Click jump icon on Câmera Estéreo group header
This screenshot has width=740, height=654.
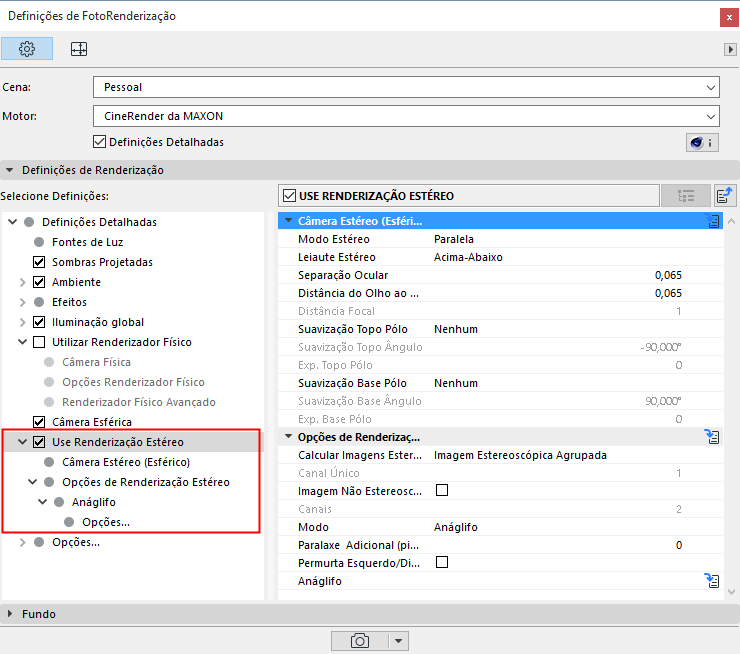713,220
